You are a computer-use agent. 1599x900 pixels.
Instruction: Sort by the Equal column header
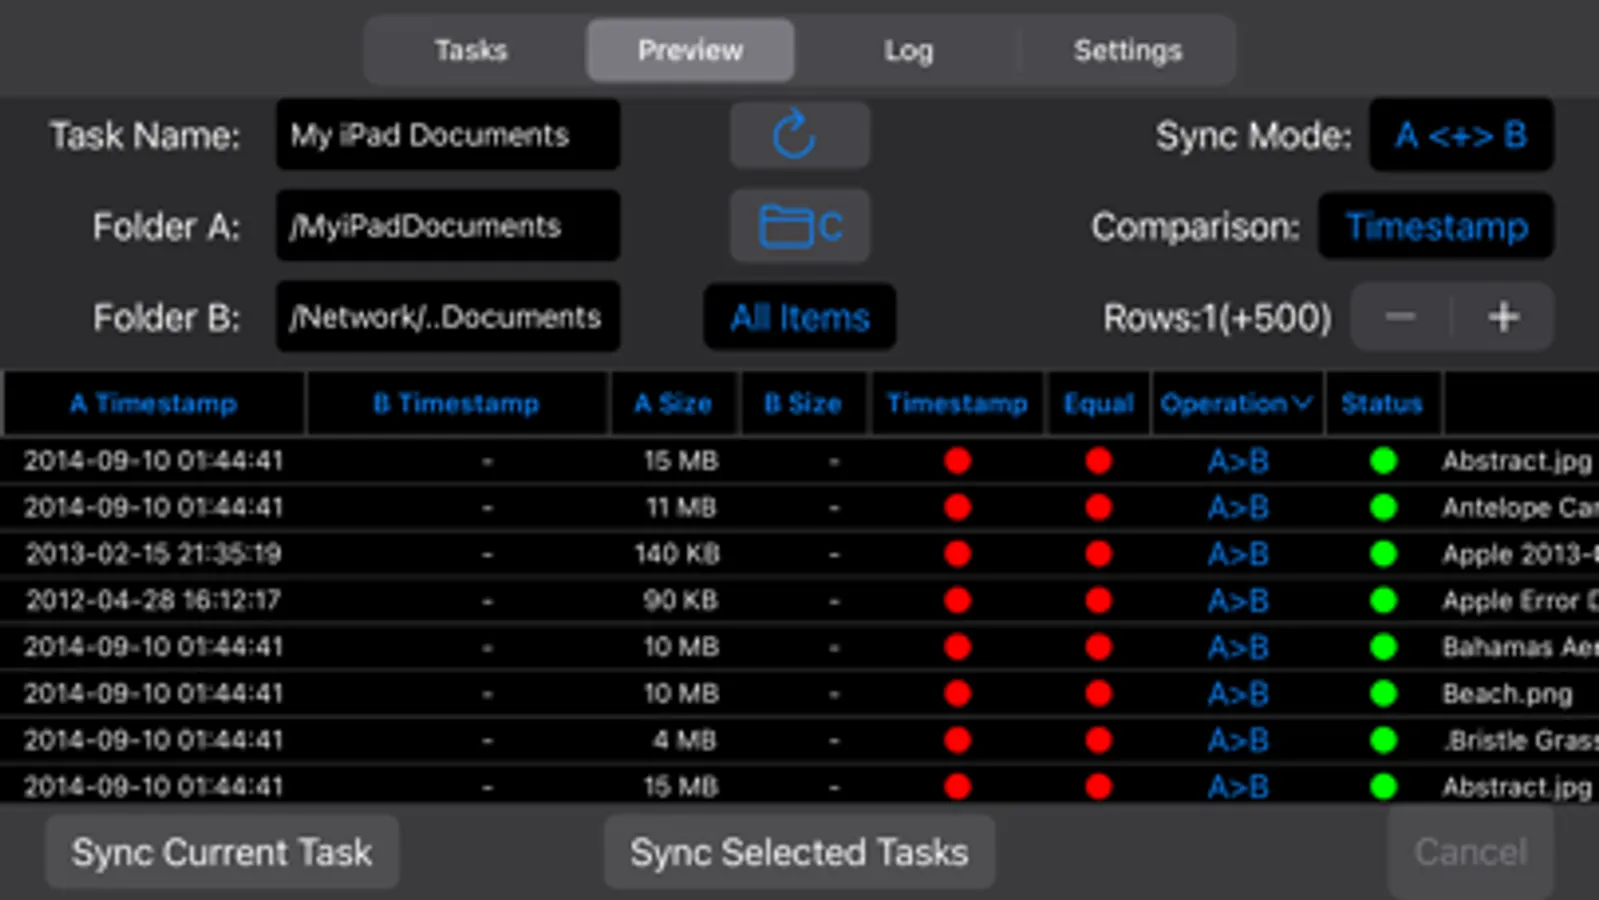pos(1098,403)
